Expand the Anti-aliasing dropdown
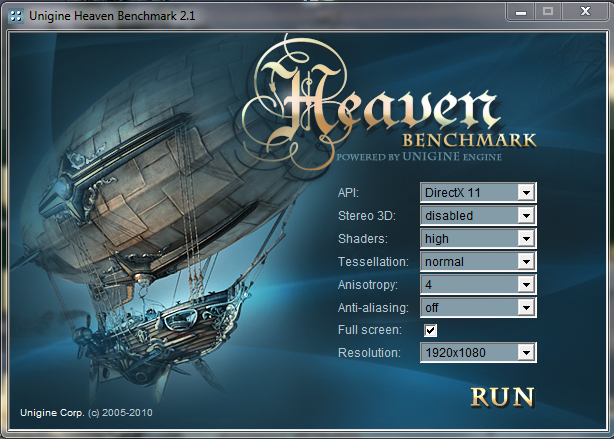The image size is (614, 439). pyautogui.click(x=478, y=307)
